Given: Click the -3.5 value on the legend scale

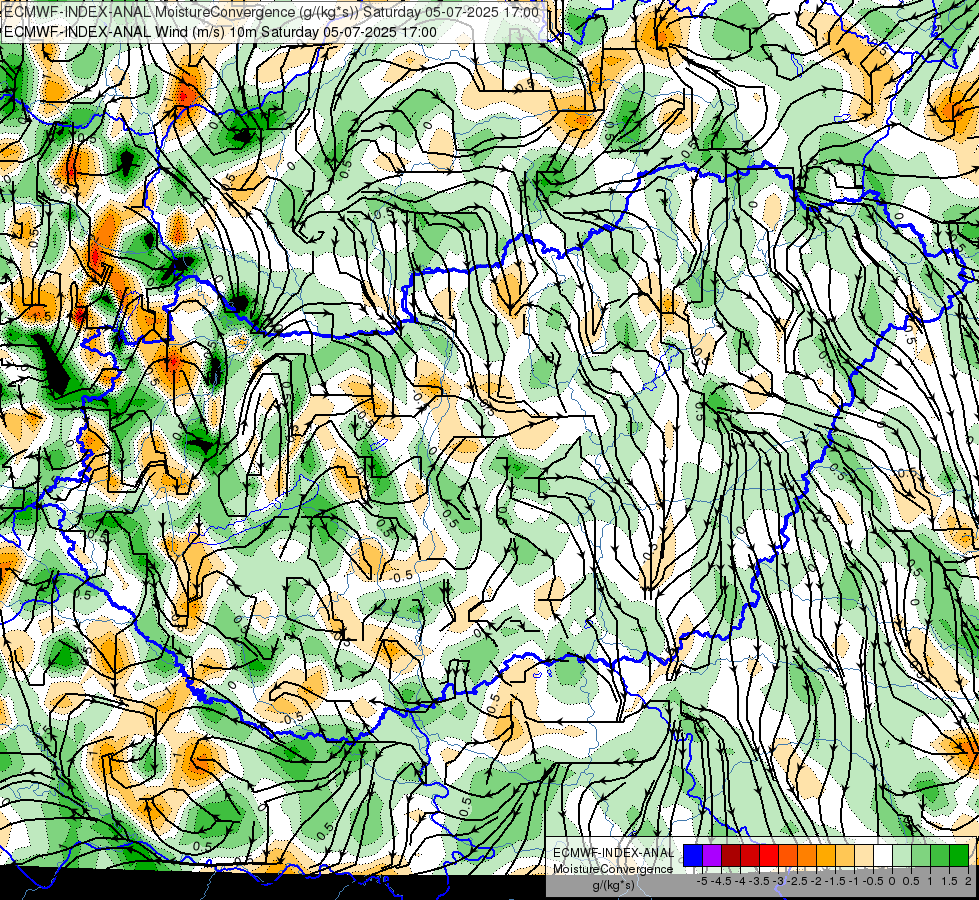Looking at the screenshot, I should (x=759, y=881).
